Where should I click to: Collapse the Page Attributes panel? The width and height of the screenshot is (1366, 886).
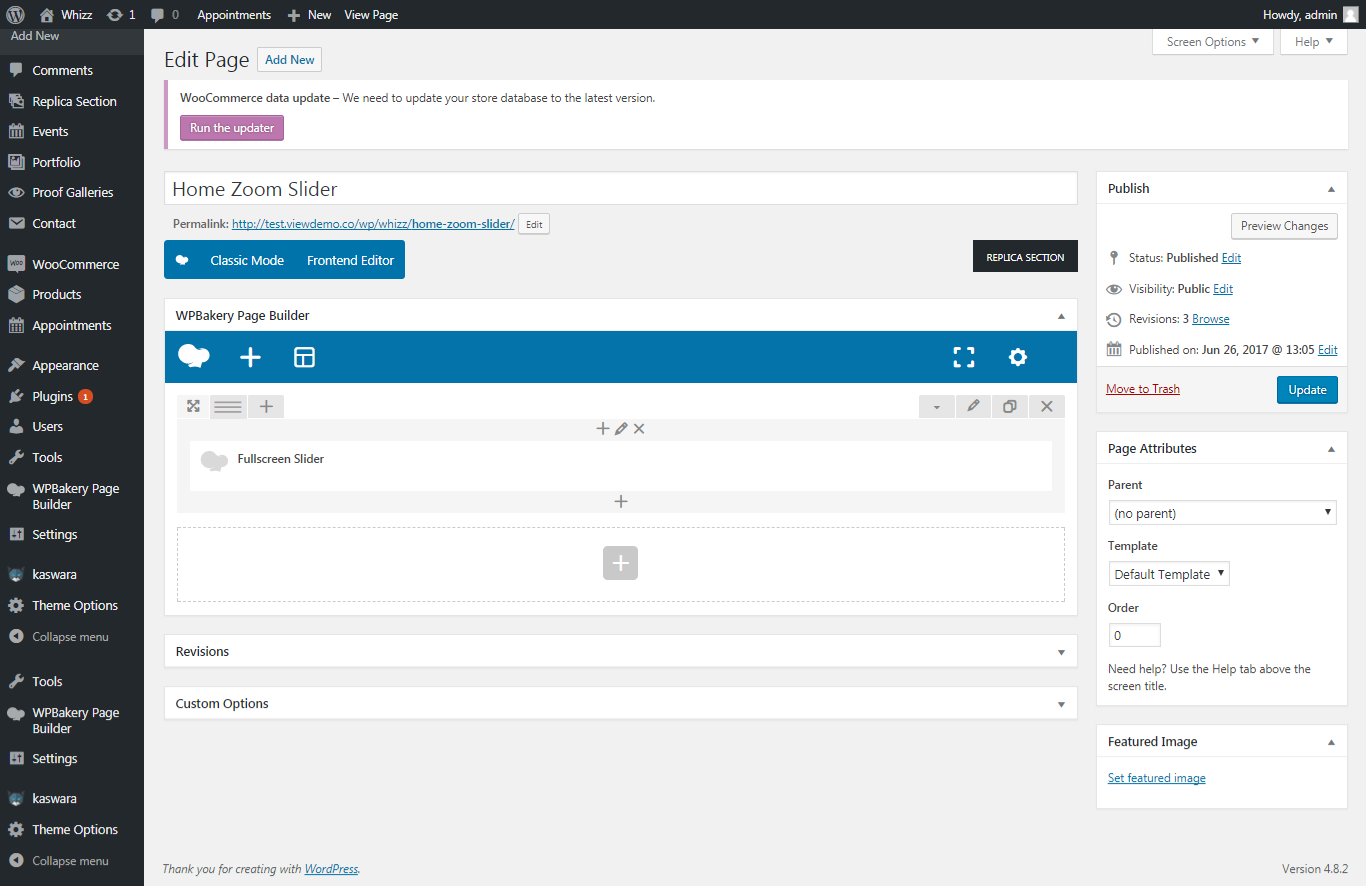click(x=1331, y=448)
